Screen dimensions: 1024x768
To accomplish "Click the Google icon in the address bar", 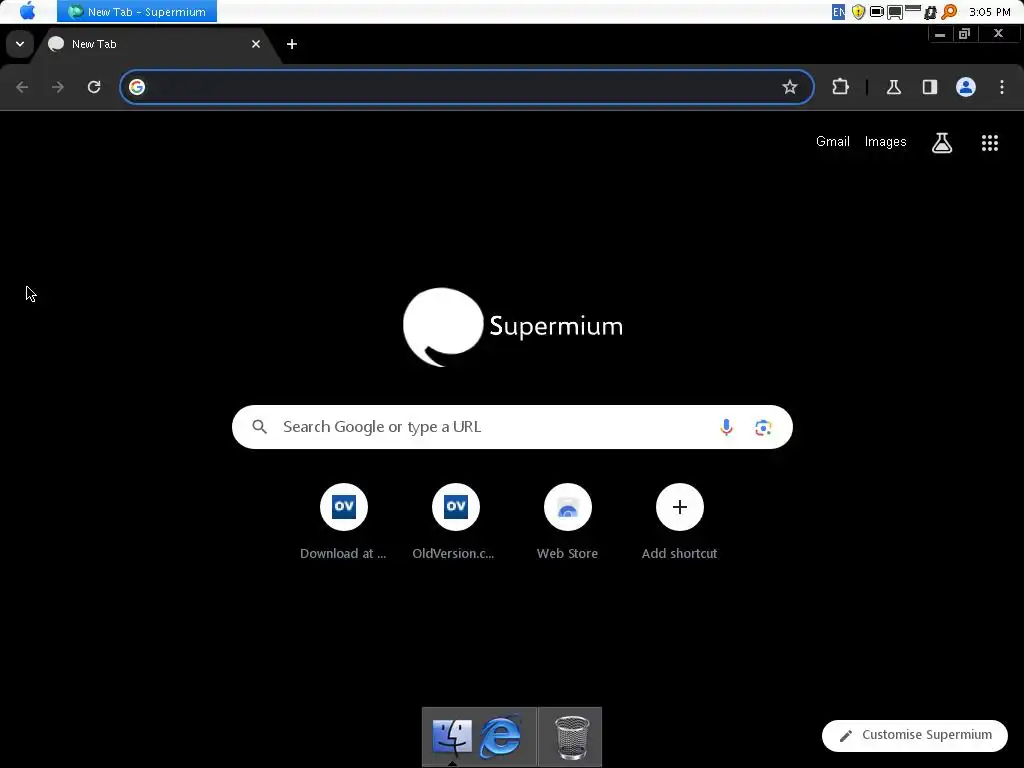I will coord(136,87).
